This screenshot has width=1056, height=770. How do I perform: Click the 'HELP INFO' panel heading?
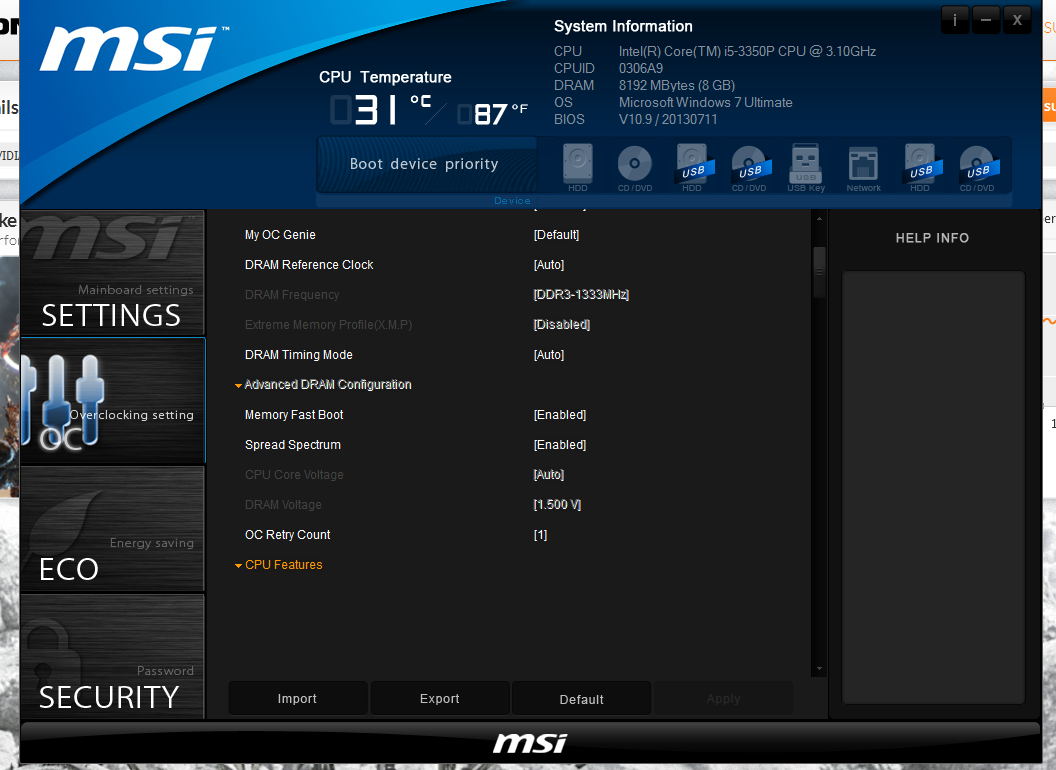[932, 238]
